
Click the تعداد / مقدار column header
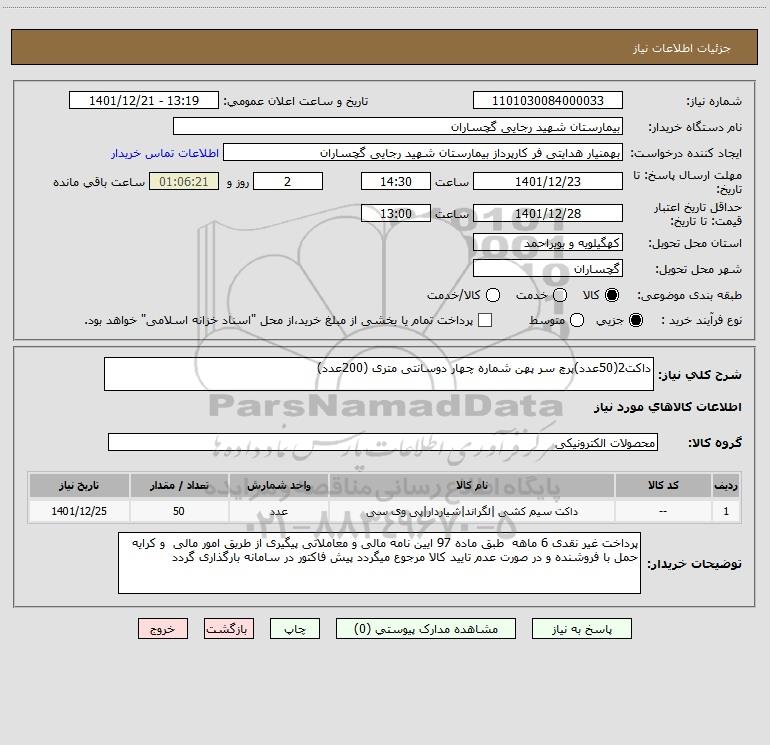[179, 485]
